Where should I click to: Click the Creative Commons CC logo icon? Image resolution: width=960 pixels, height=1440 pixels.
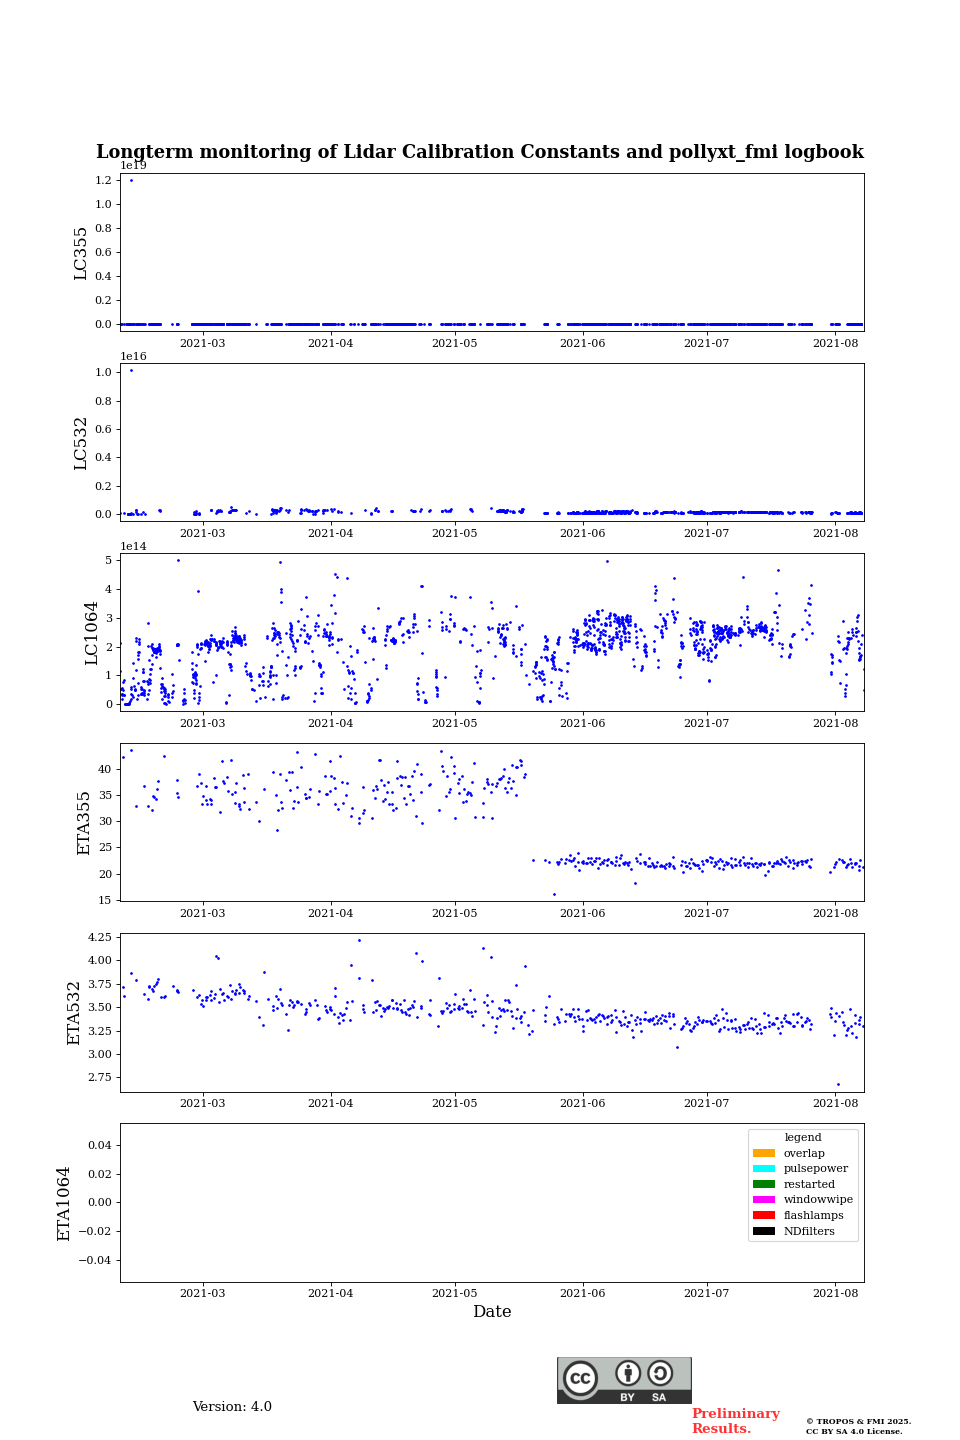point(580,1378)
